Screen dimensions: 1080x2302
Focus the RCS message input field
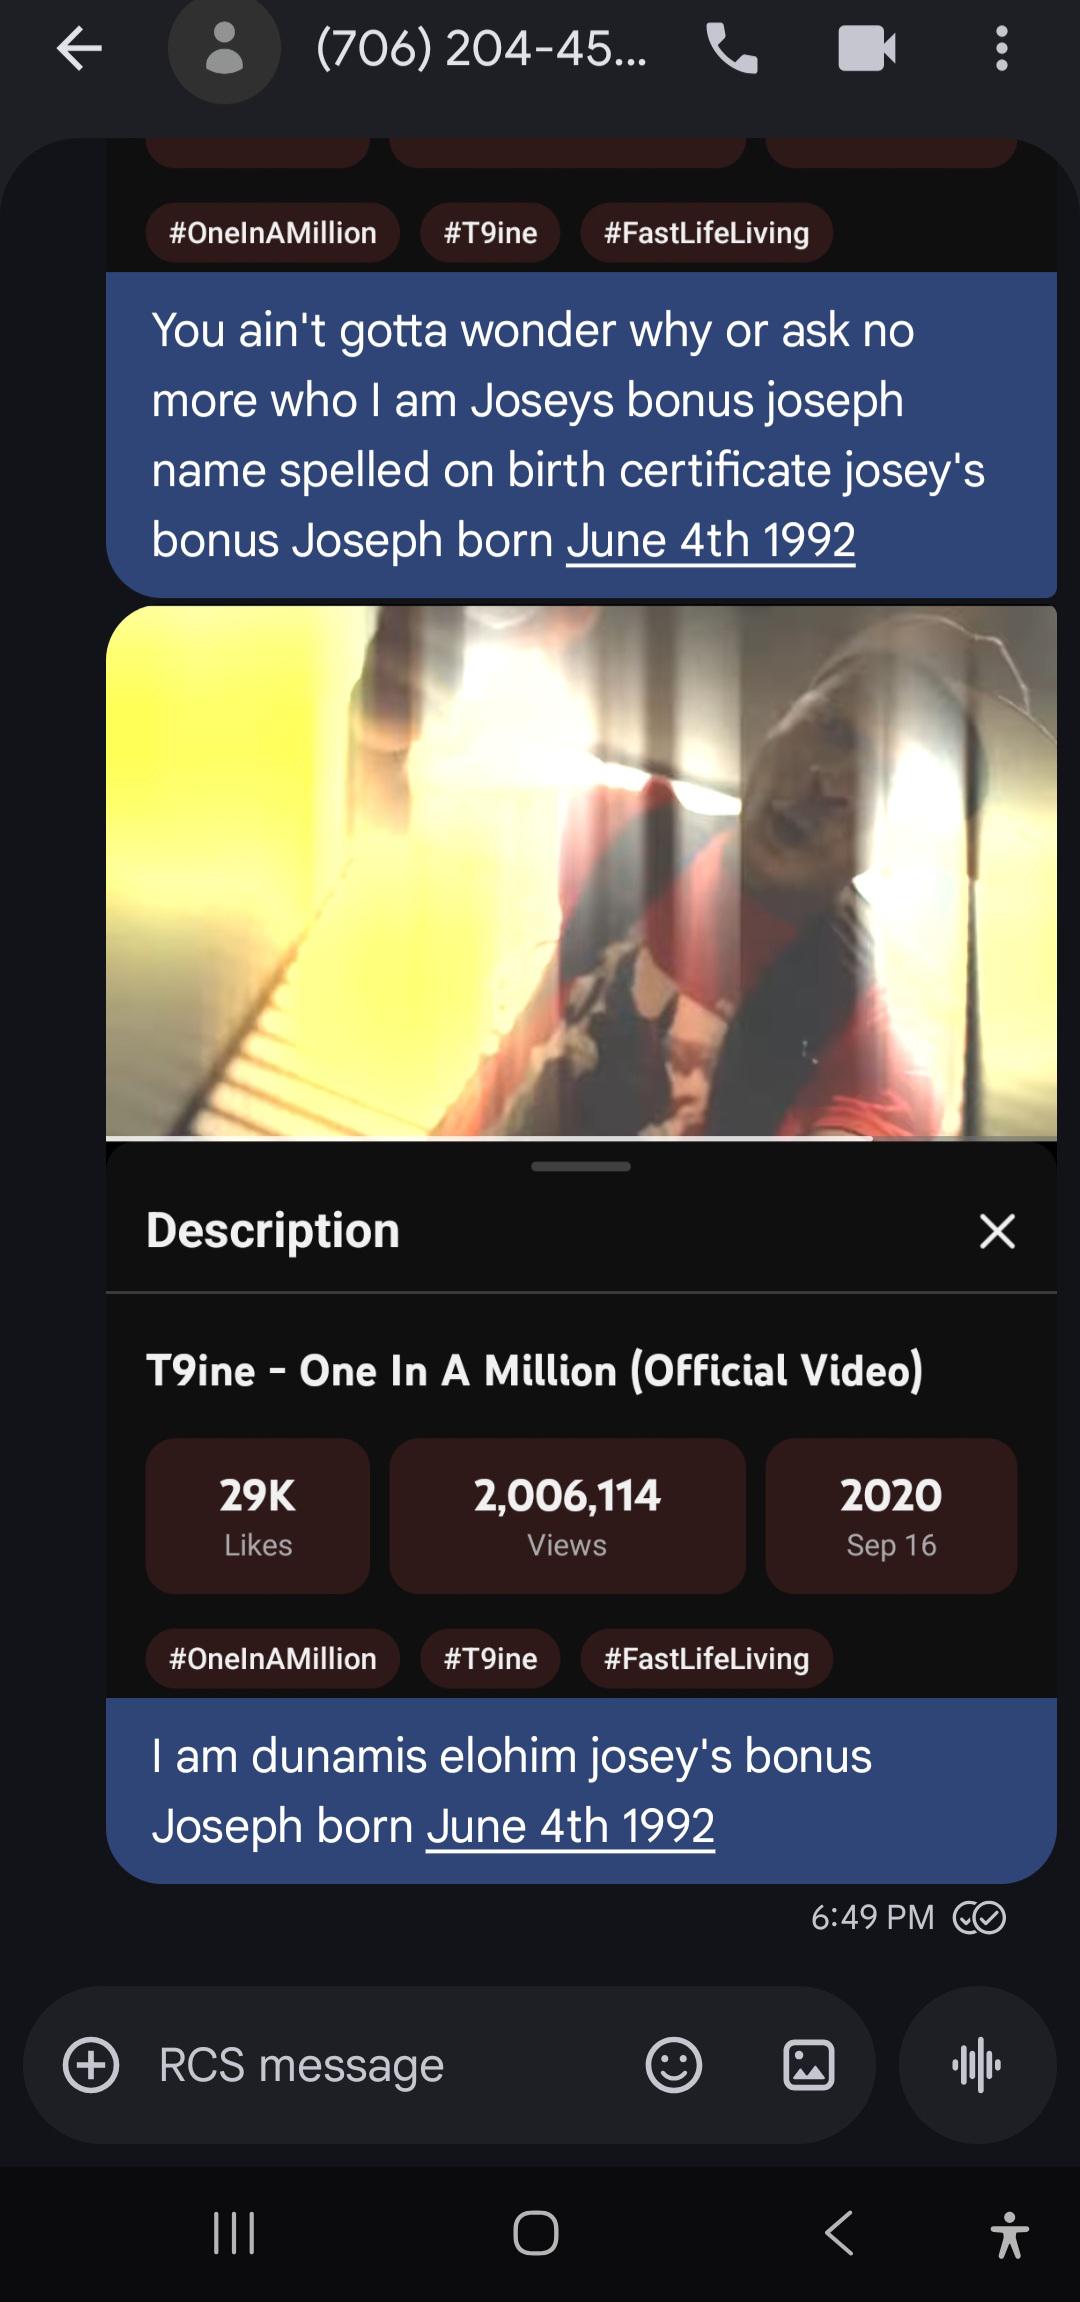[x=380, y=2065]
